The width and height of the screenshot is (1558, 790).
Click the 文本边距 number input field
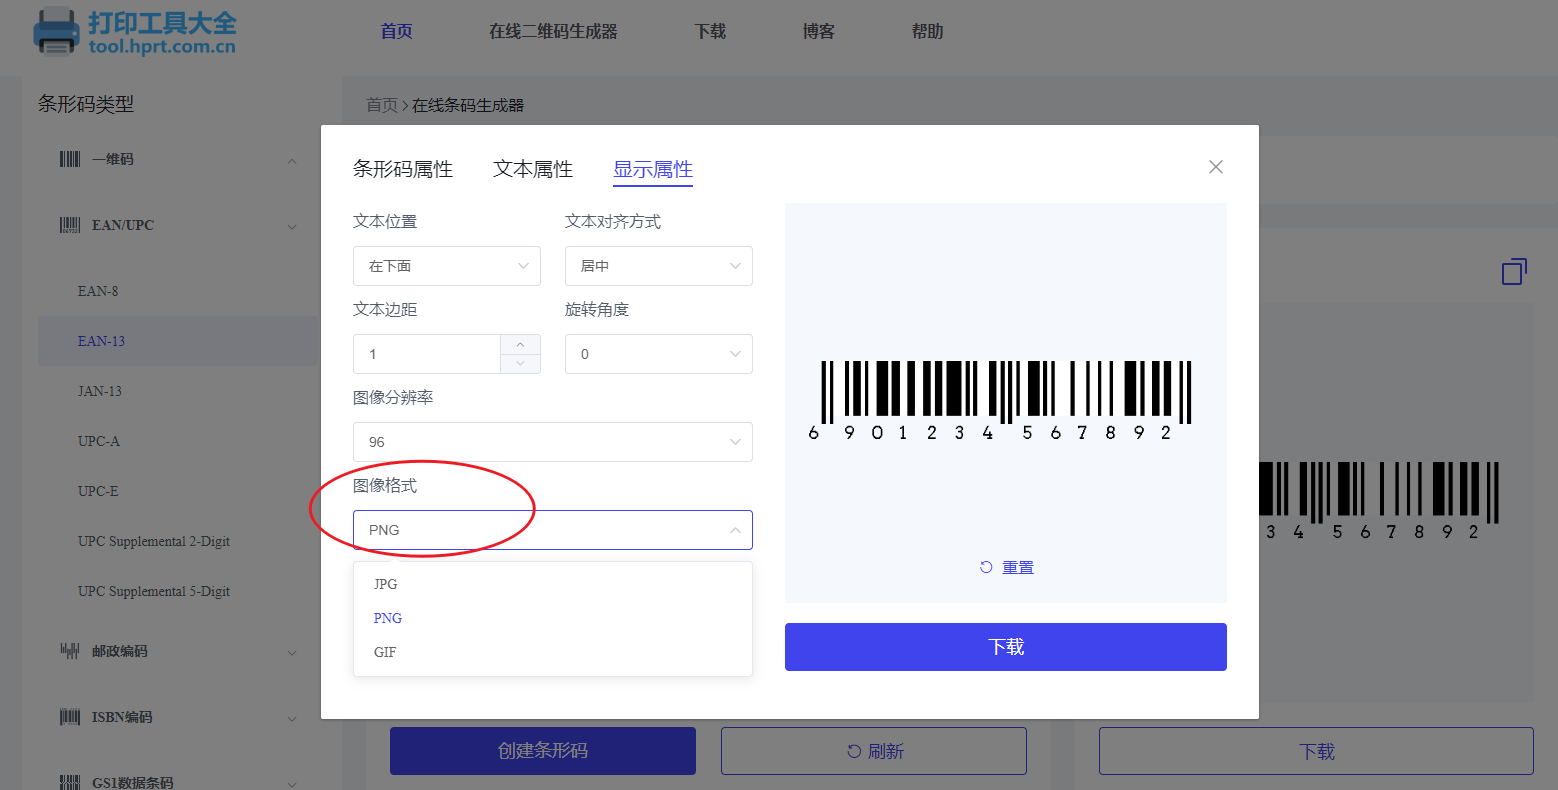(x=427, y=354)
